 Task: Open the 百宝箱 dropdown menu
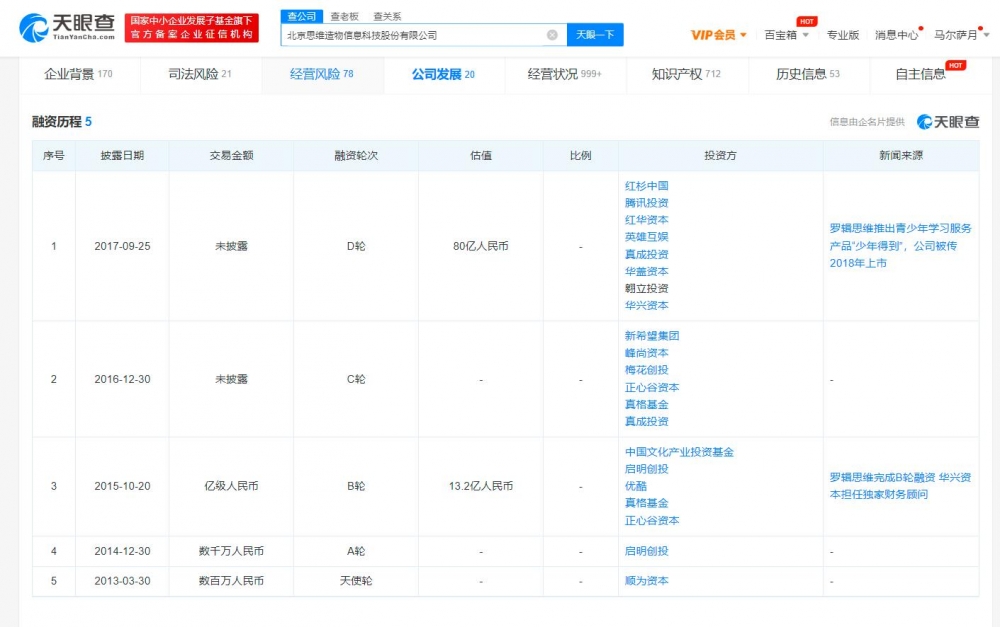point(786,35)
